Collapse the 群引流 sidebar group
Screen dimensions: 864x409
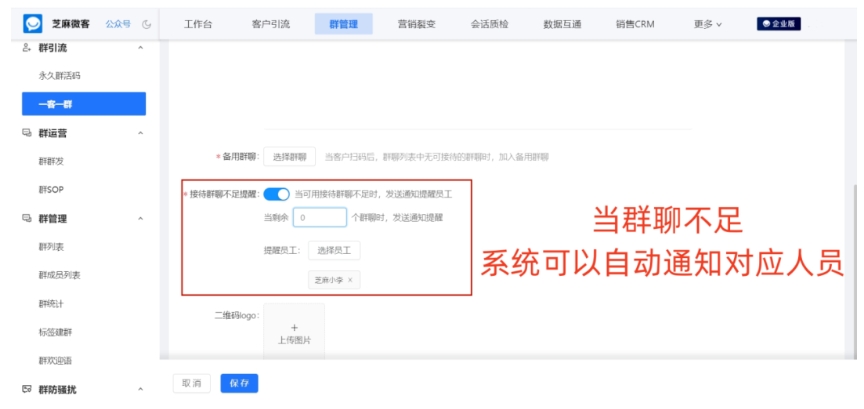tap(140, 48)
